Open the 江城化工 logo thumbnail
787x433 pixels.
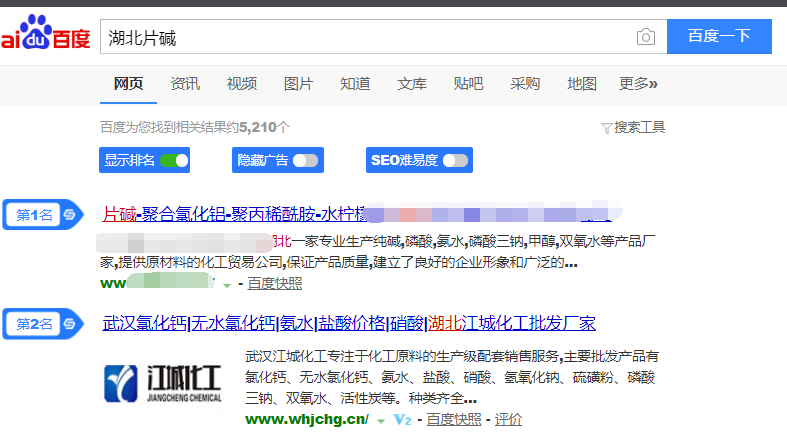[163, 385]
